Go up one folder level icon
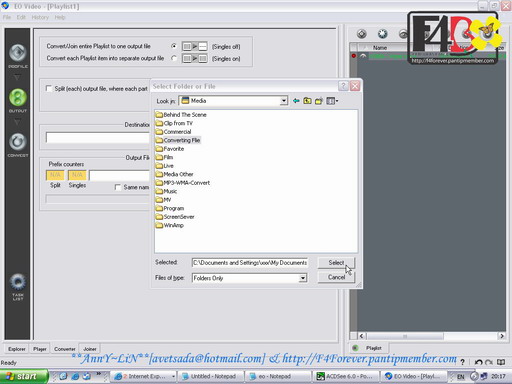This screenshot has height=384, width=512. [x=307, y=101]
